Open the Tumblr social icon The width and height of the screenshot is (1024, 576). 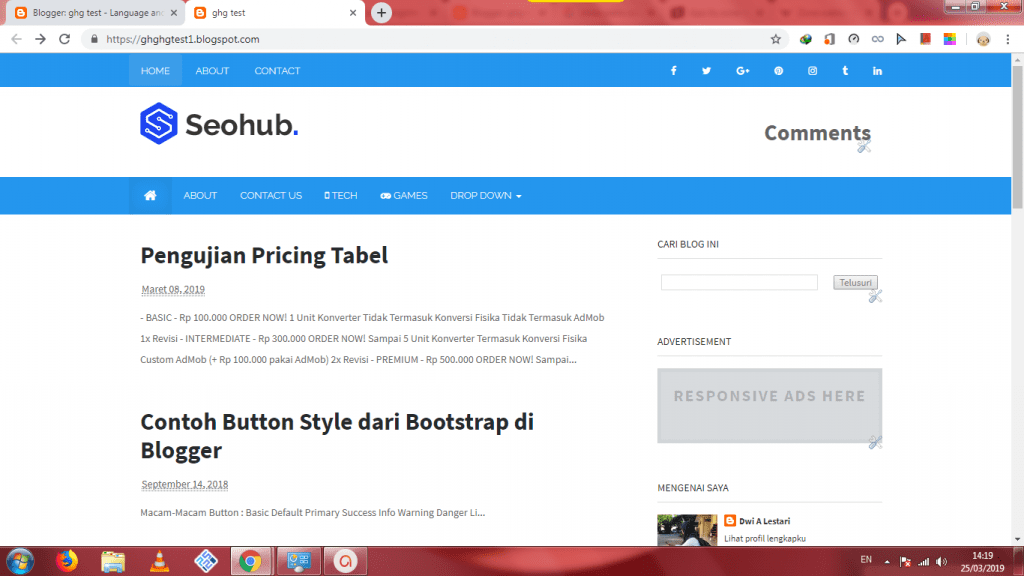[x=845, y=71]
